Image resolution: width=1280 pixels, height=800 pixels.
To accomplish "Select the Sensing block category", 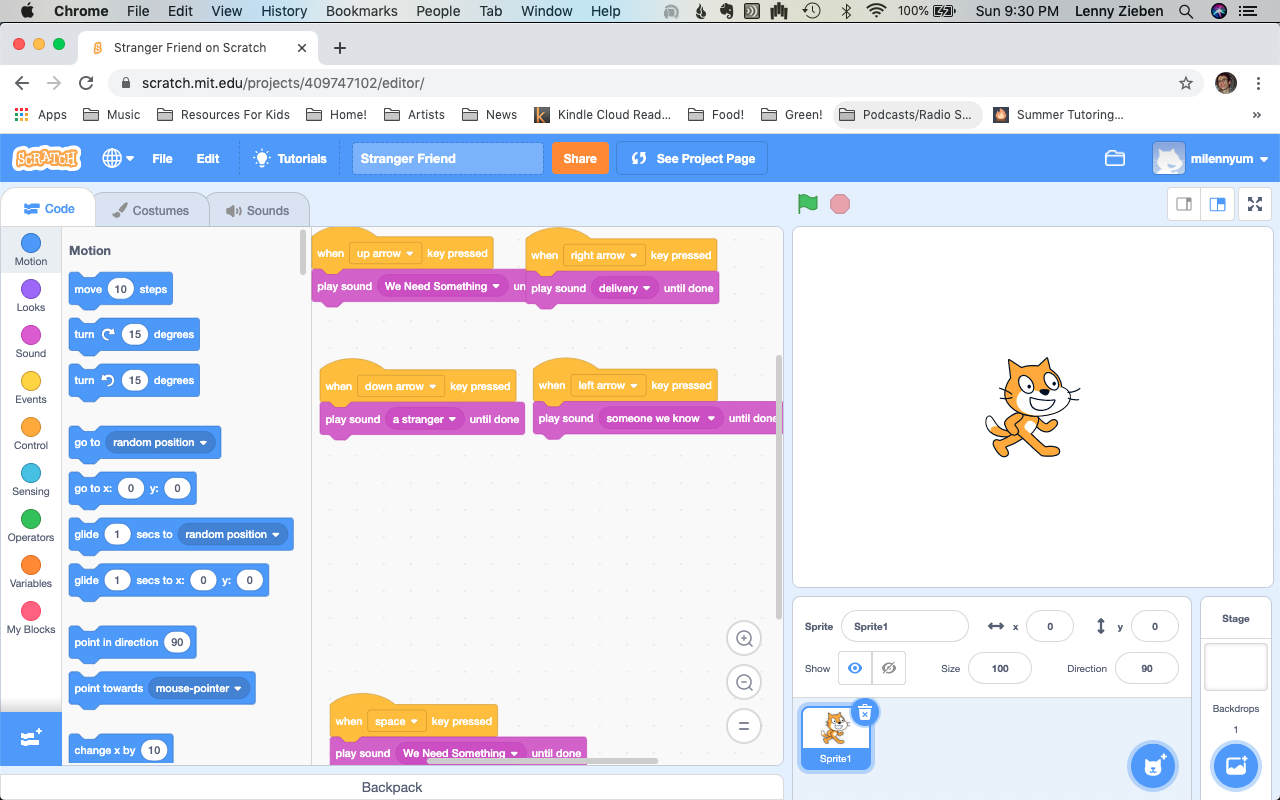I will point(31,479).
